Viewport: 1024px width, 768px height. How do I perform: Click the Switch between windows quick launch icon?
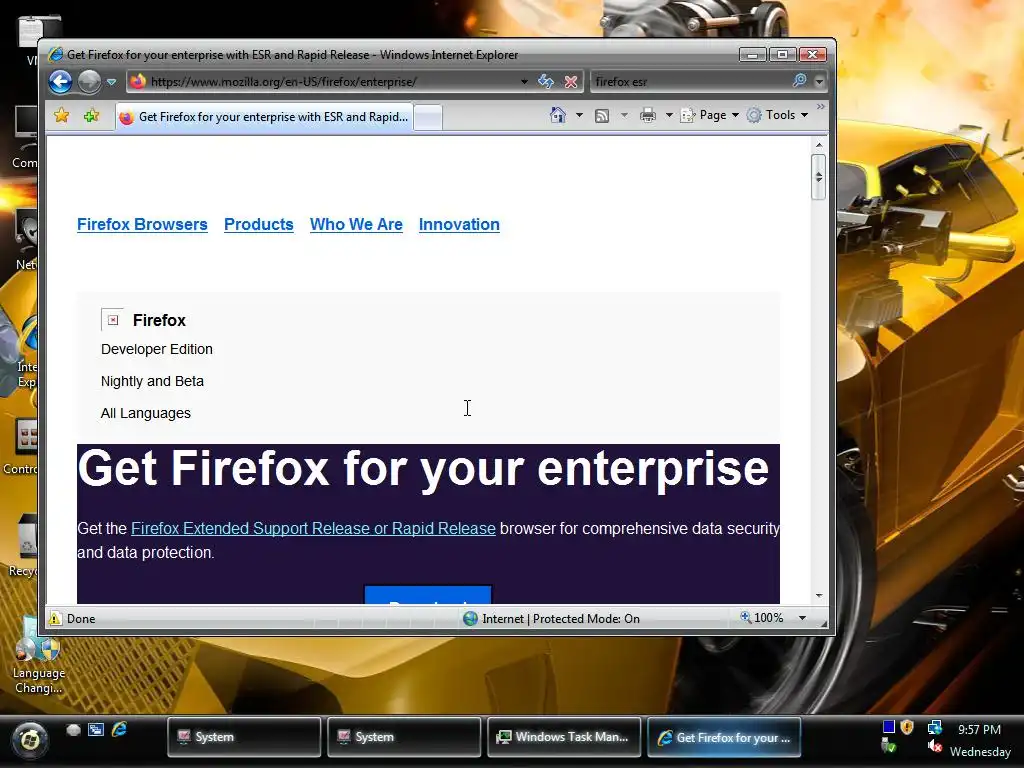pos(96,730)
